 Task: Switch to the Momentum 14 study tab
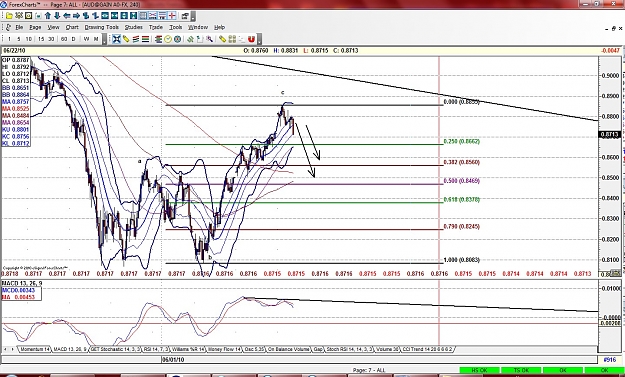[x=35, y=349]
